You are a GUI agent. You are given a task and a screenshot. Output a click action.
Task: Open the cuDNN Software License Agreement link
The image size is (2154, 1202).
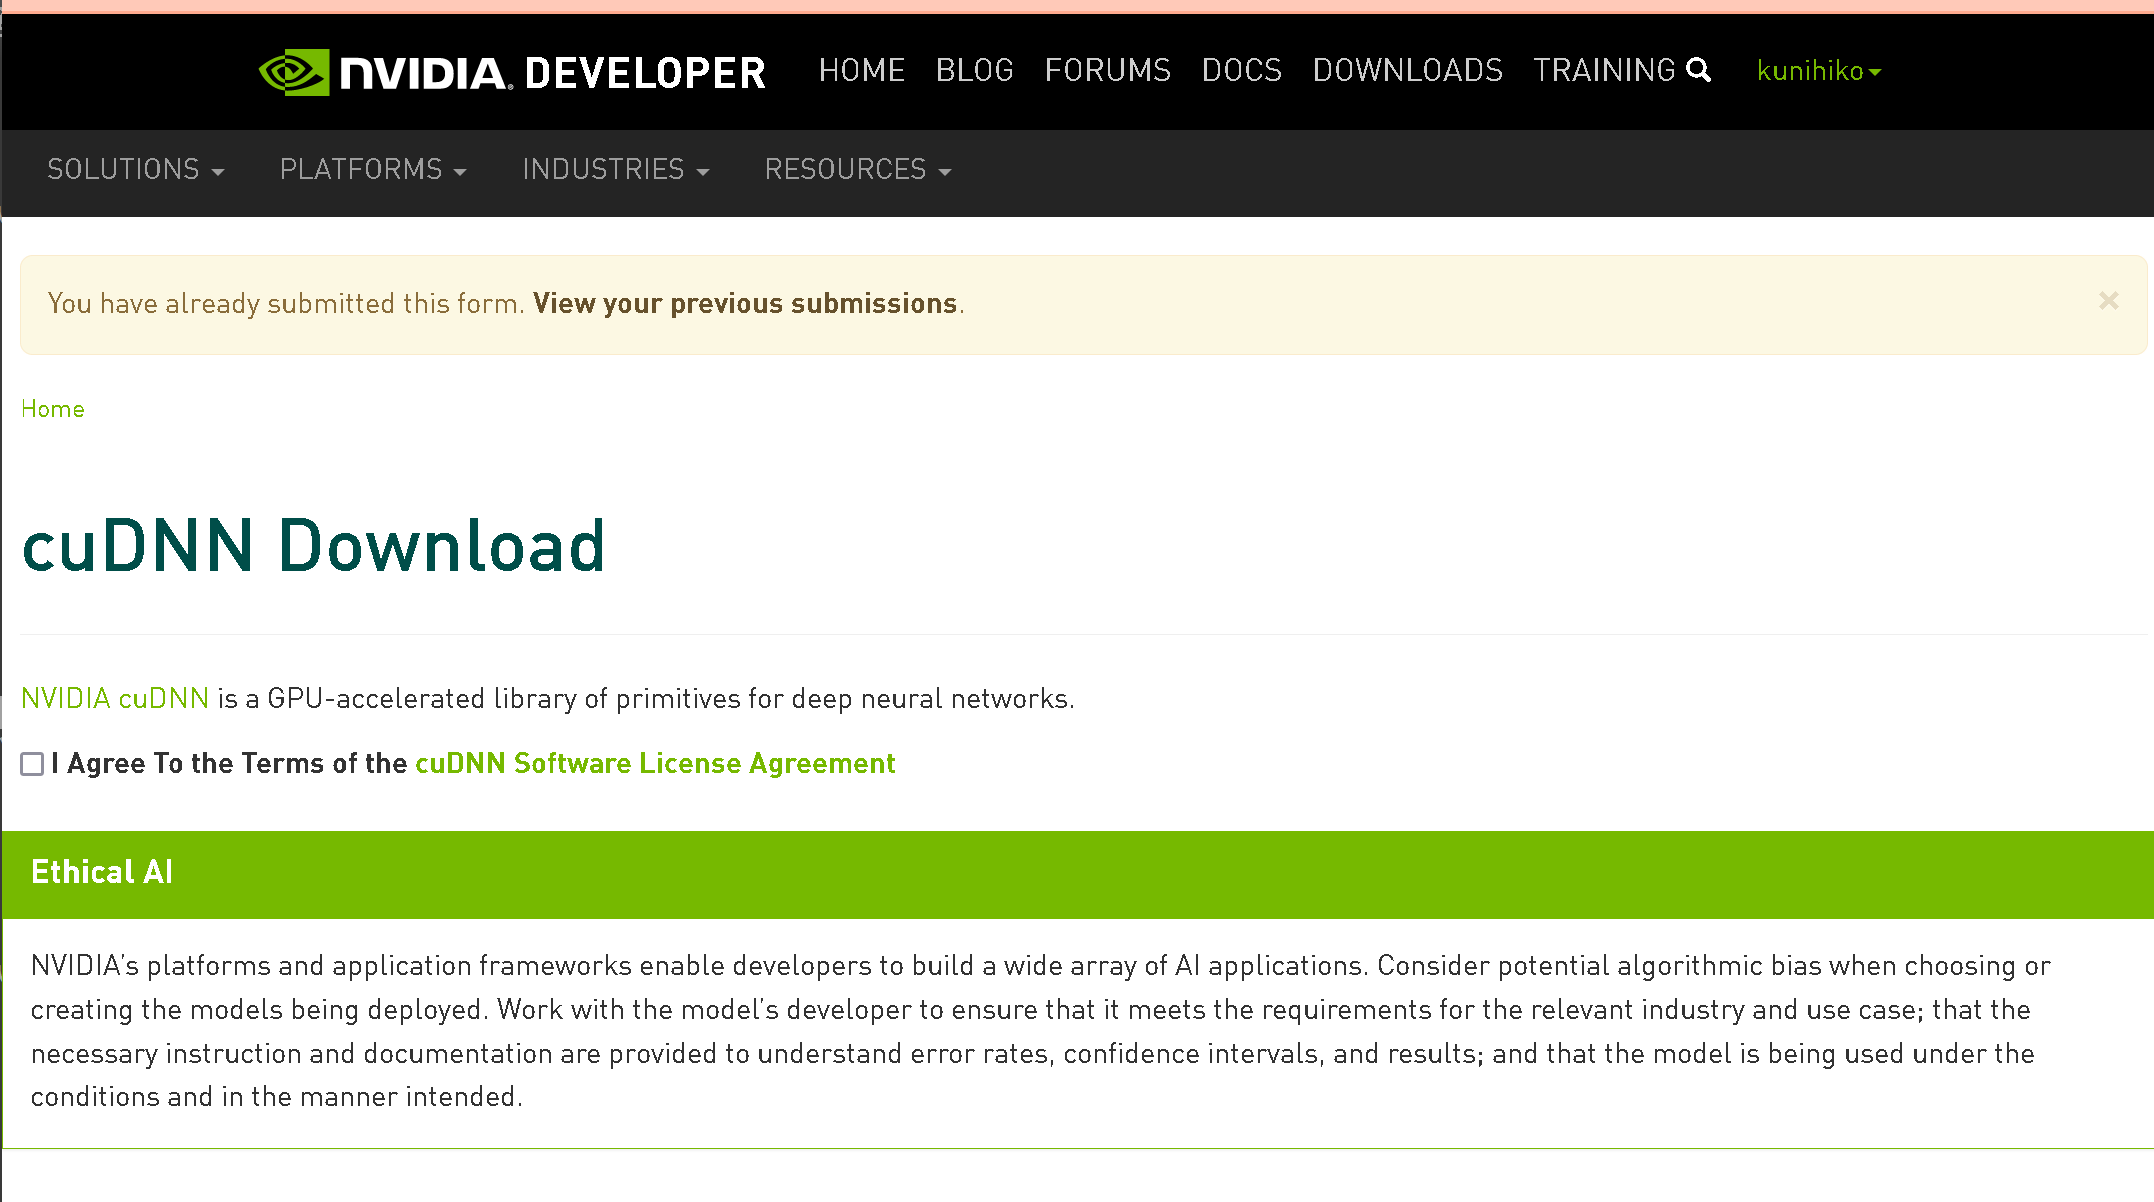tap(655, 763)
